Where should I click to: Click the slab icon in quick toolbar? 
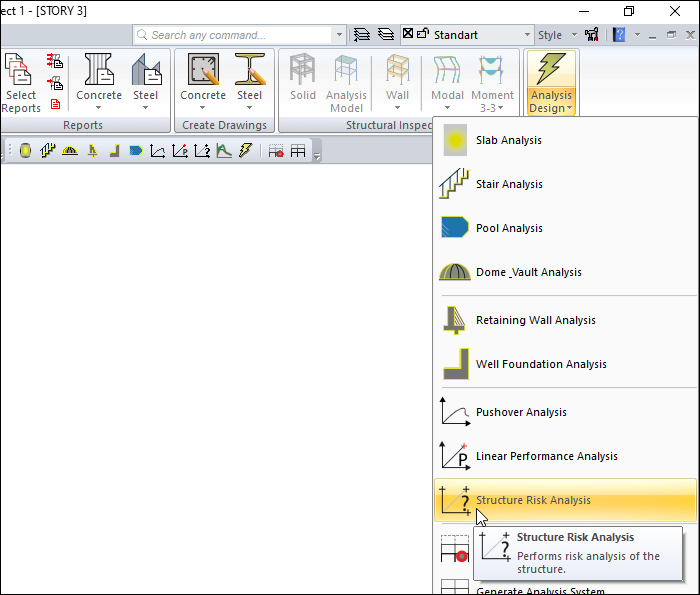25,151
